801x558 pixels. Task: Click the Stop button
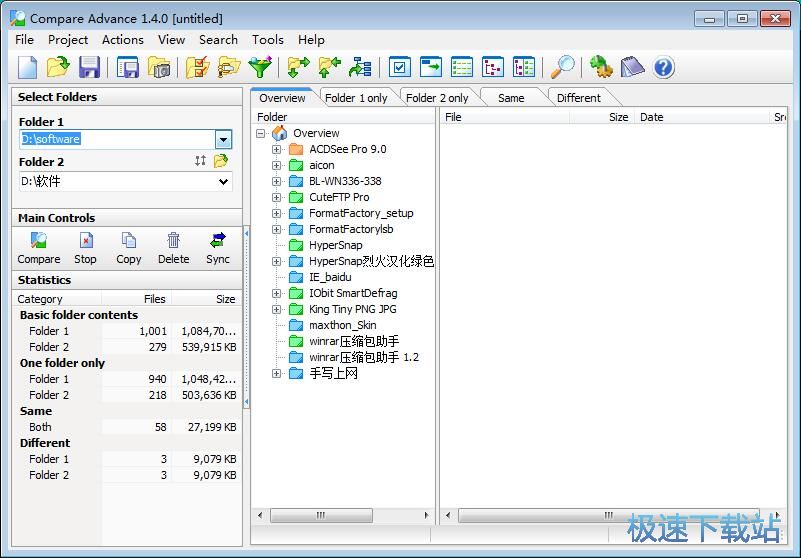pos(85,248)
